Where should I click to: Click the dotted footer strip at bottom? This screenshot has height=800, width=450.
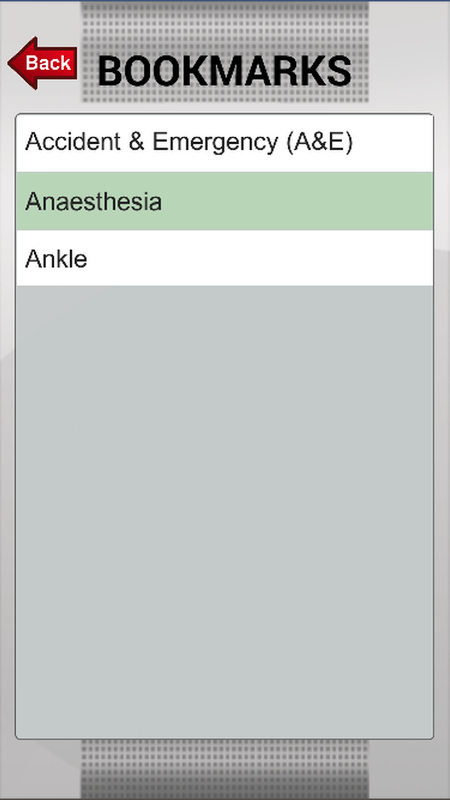tap(224, 769)
